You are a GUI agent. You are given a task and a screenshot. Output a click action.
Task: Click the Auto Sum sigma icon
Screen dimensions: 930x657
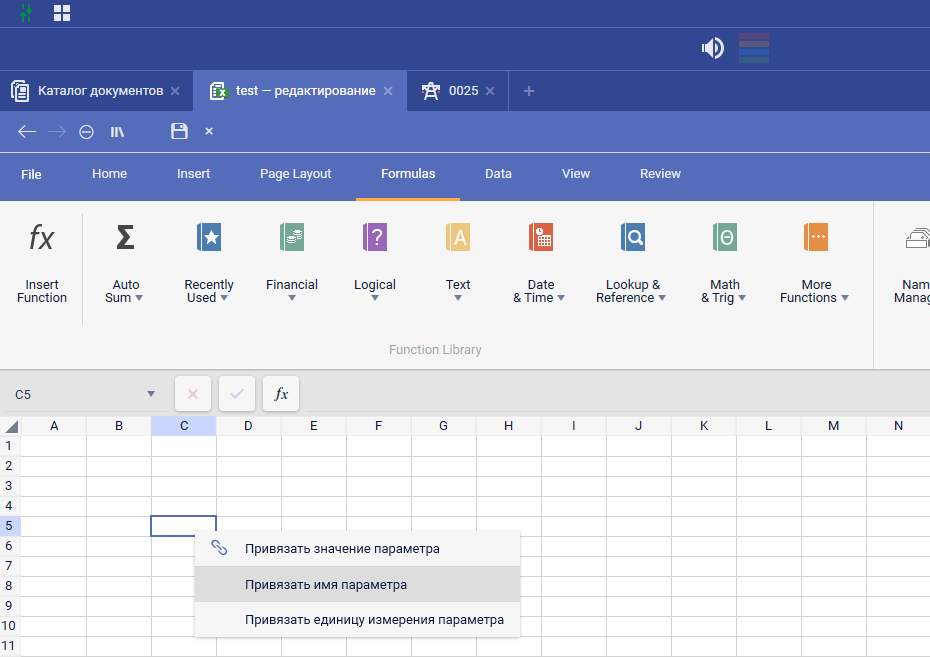coord(125,238)
